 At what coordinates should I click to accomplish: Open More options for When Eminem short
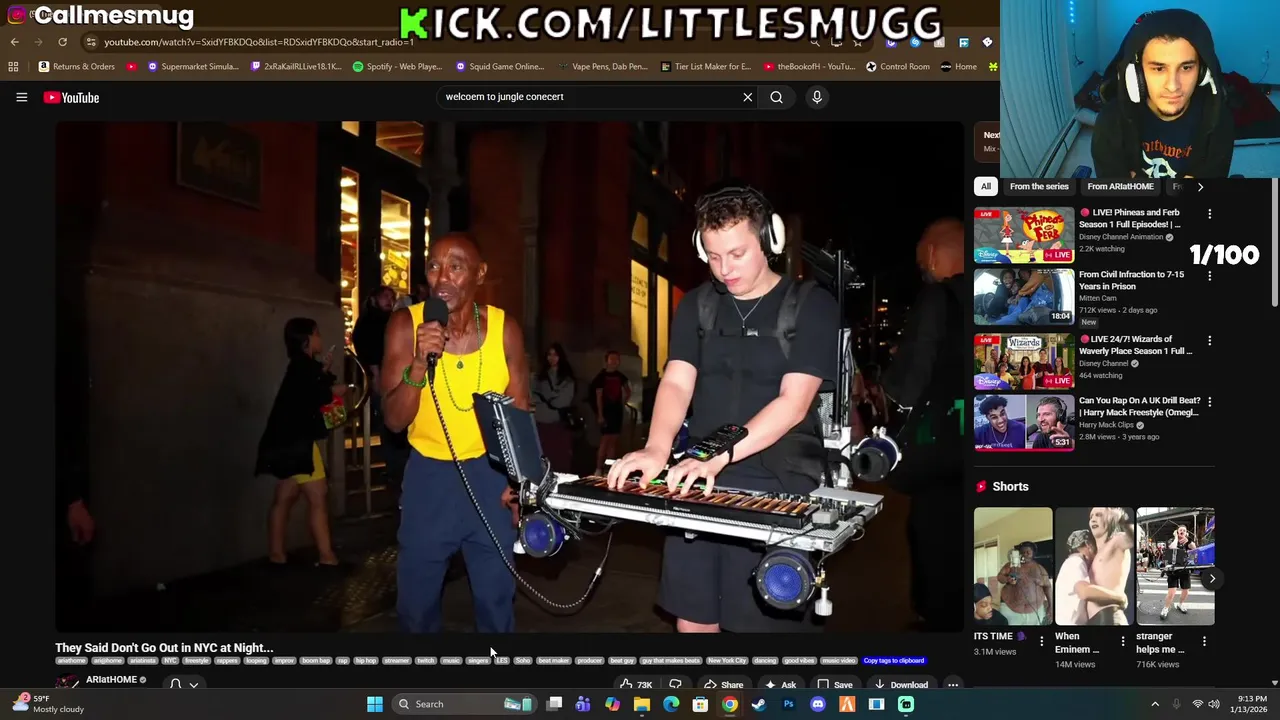1122,641
